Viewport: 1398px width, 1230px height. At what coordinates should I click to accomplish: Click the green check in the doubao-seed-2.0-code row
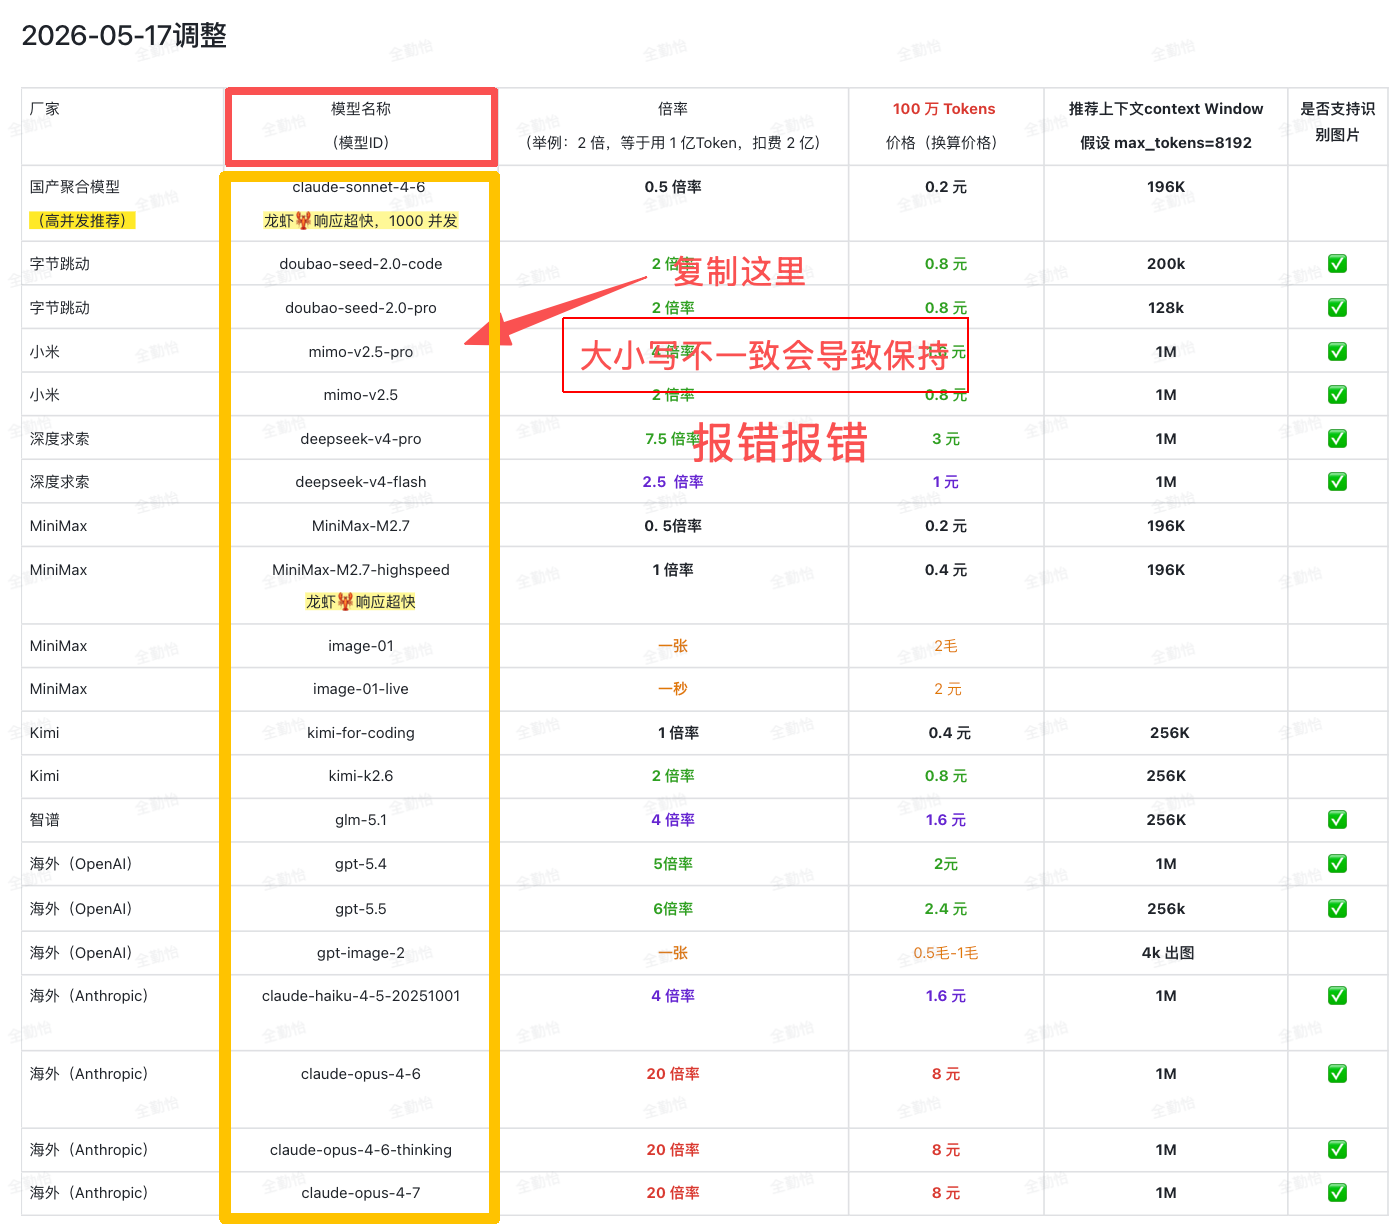pyautogui.click(x=1337, y=264)
